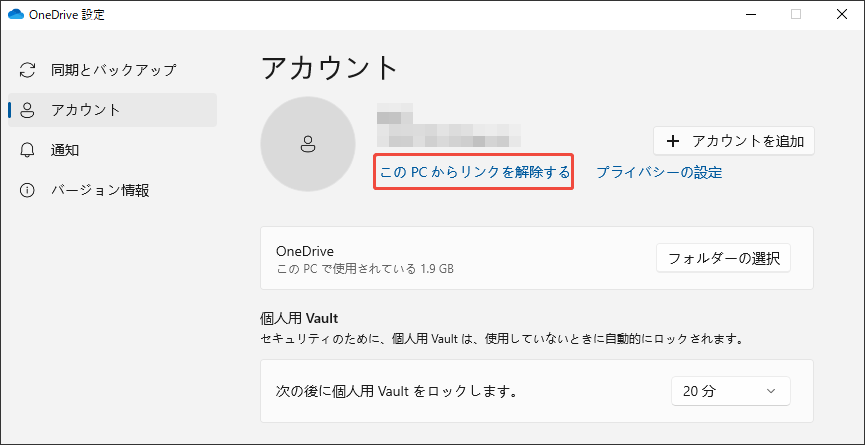
Task: Click the bell icon beside 通知
Action: (27, 150)
